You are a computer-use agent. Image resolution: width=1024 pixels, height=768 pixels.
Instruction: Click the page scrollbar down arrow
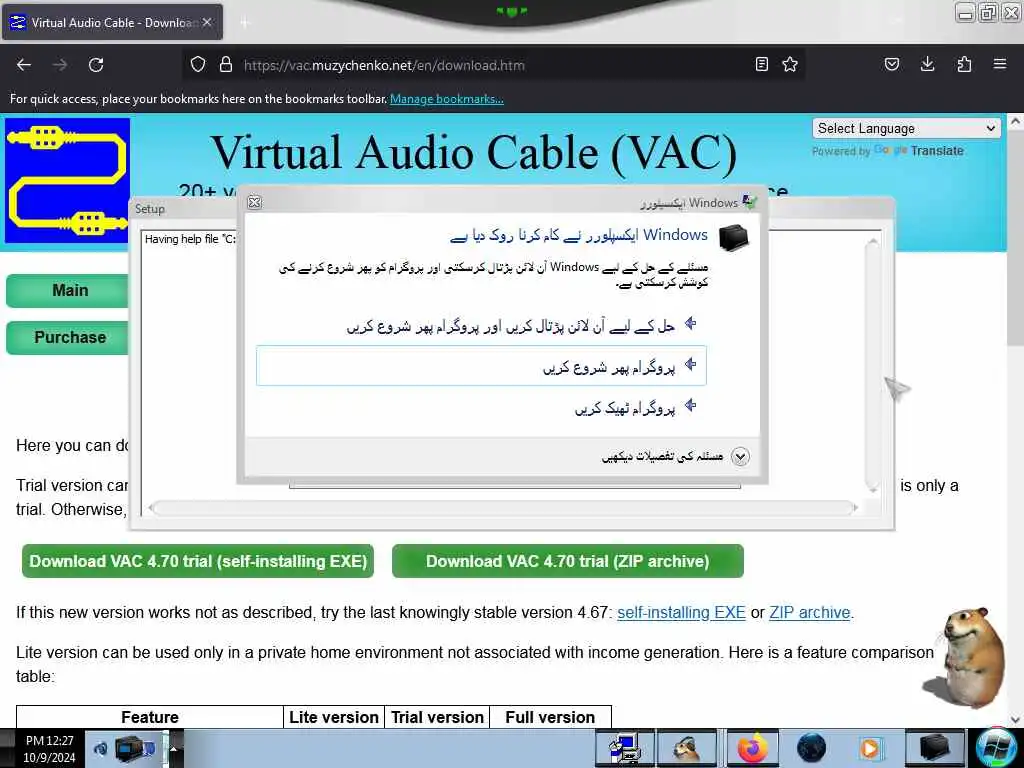(1015, 720)
